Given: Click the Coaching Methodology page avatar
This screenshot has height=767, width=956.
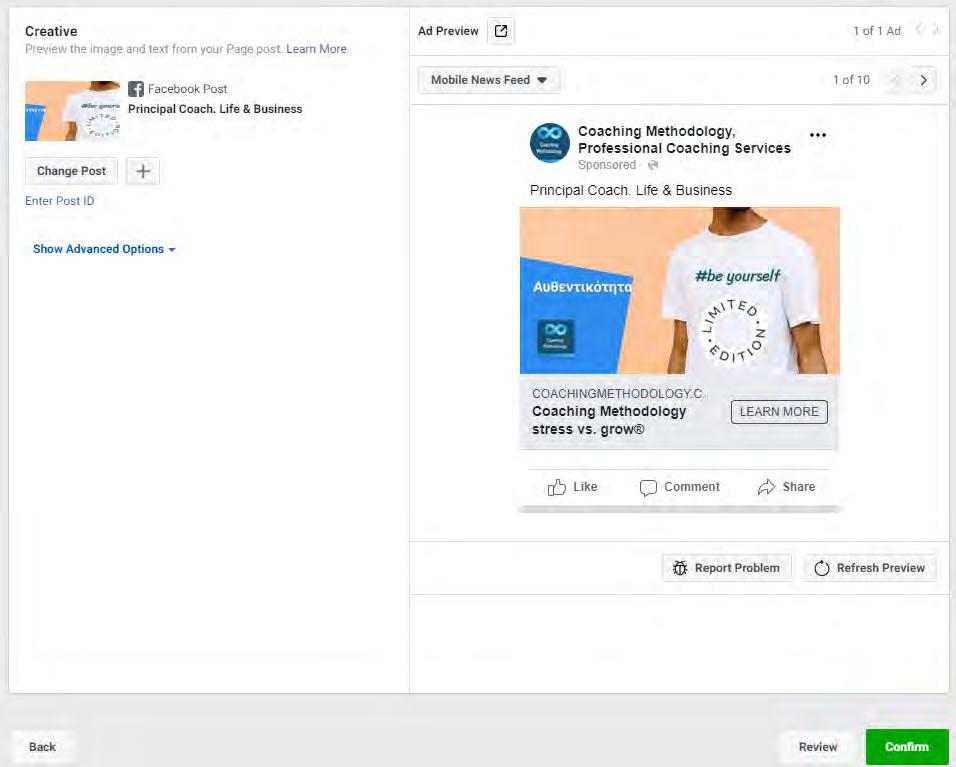Looking at the screenshot, I should (x=550, y=143).
